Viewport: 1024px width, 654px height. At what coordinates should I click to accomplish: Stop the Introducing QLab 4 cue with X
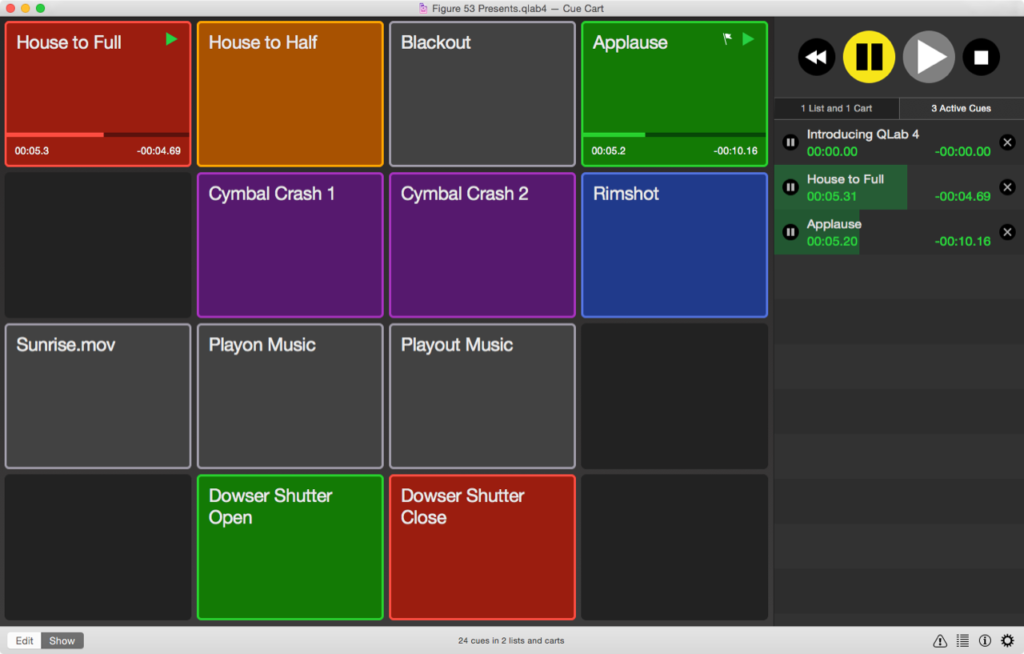coord(1008,142)
